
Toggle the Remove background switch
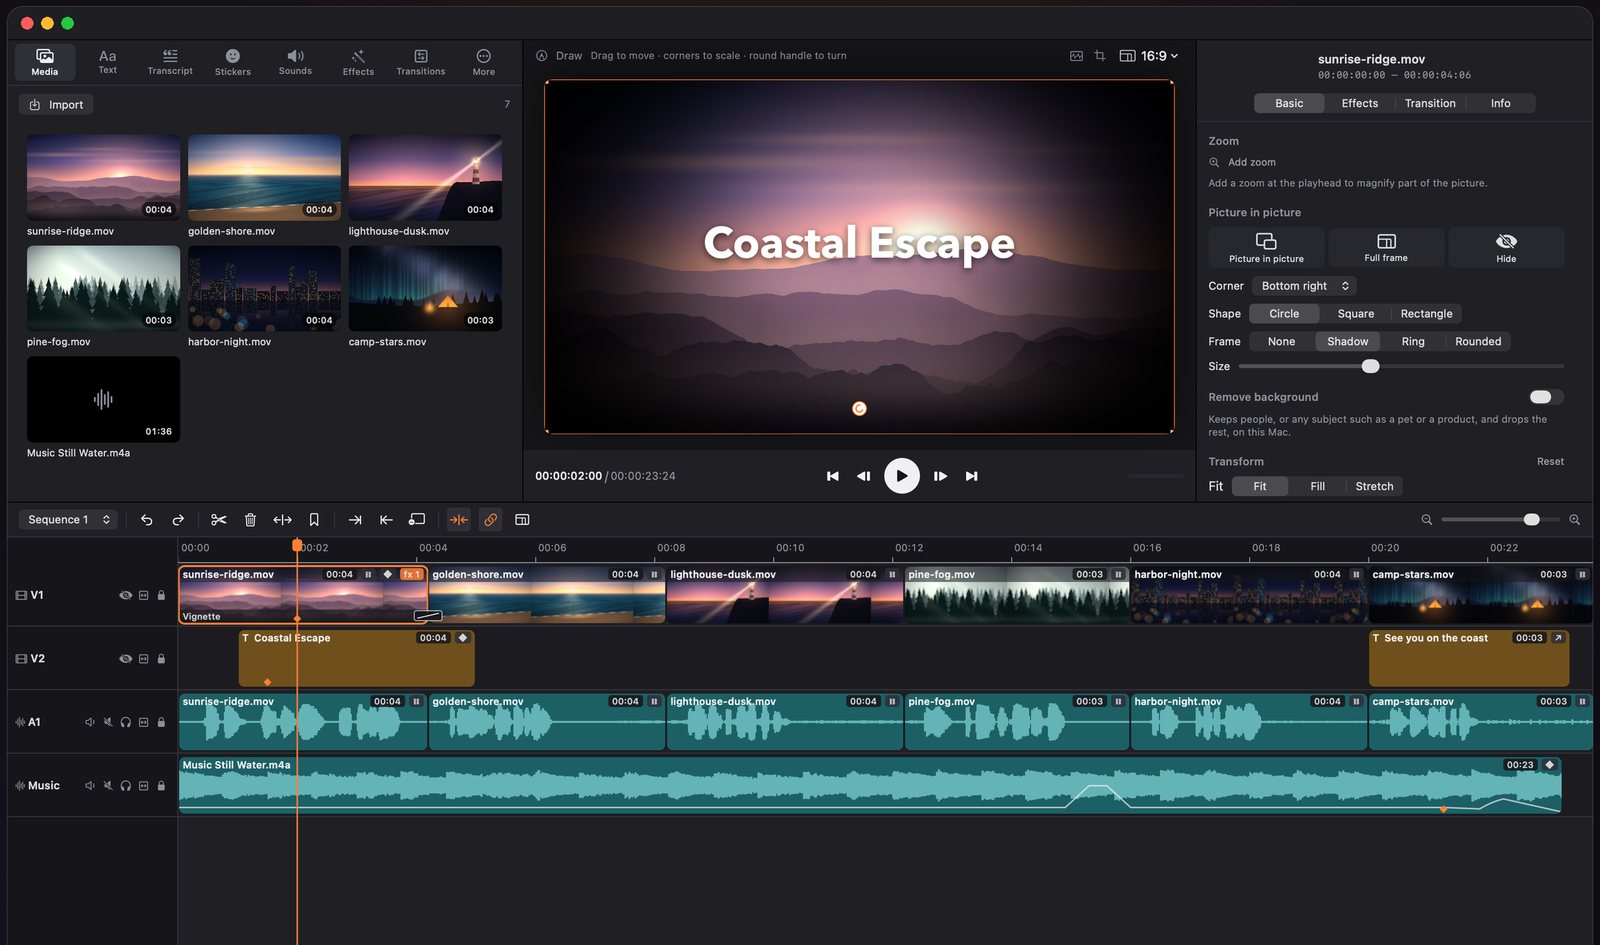[x=1546, y=397]
